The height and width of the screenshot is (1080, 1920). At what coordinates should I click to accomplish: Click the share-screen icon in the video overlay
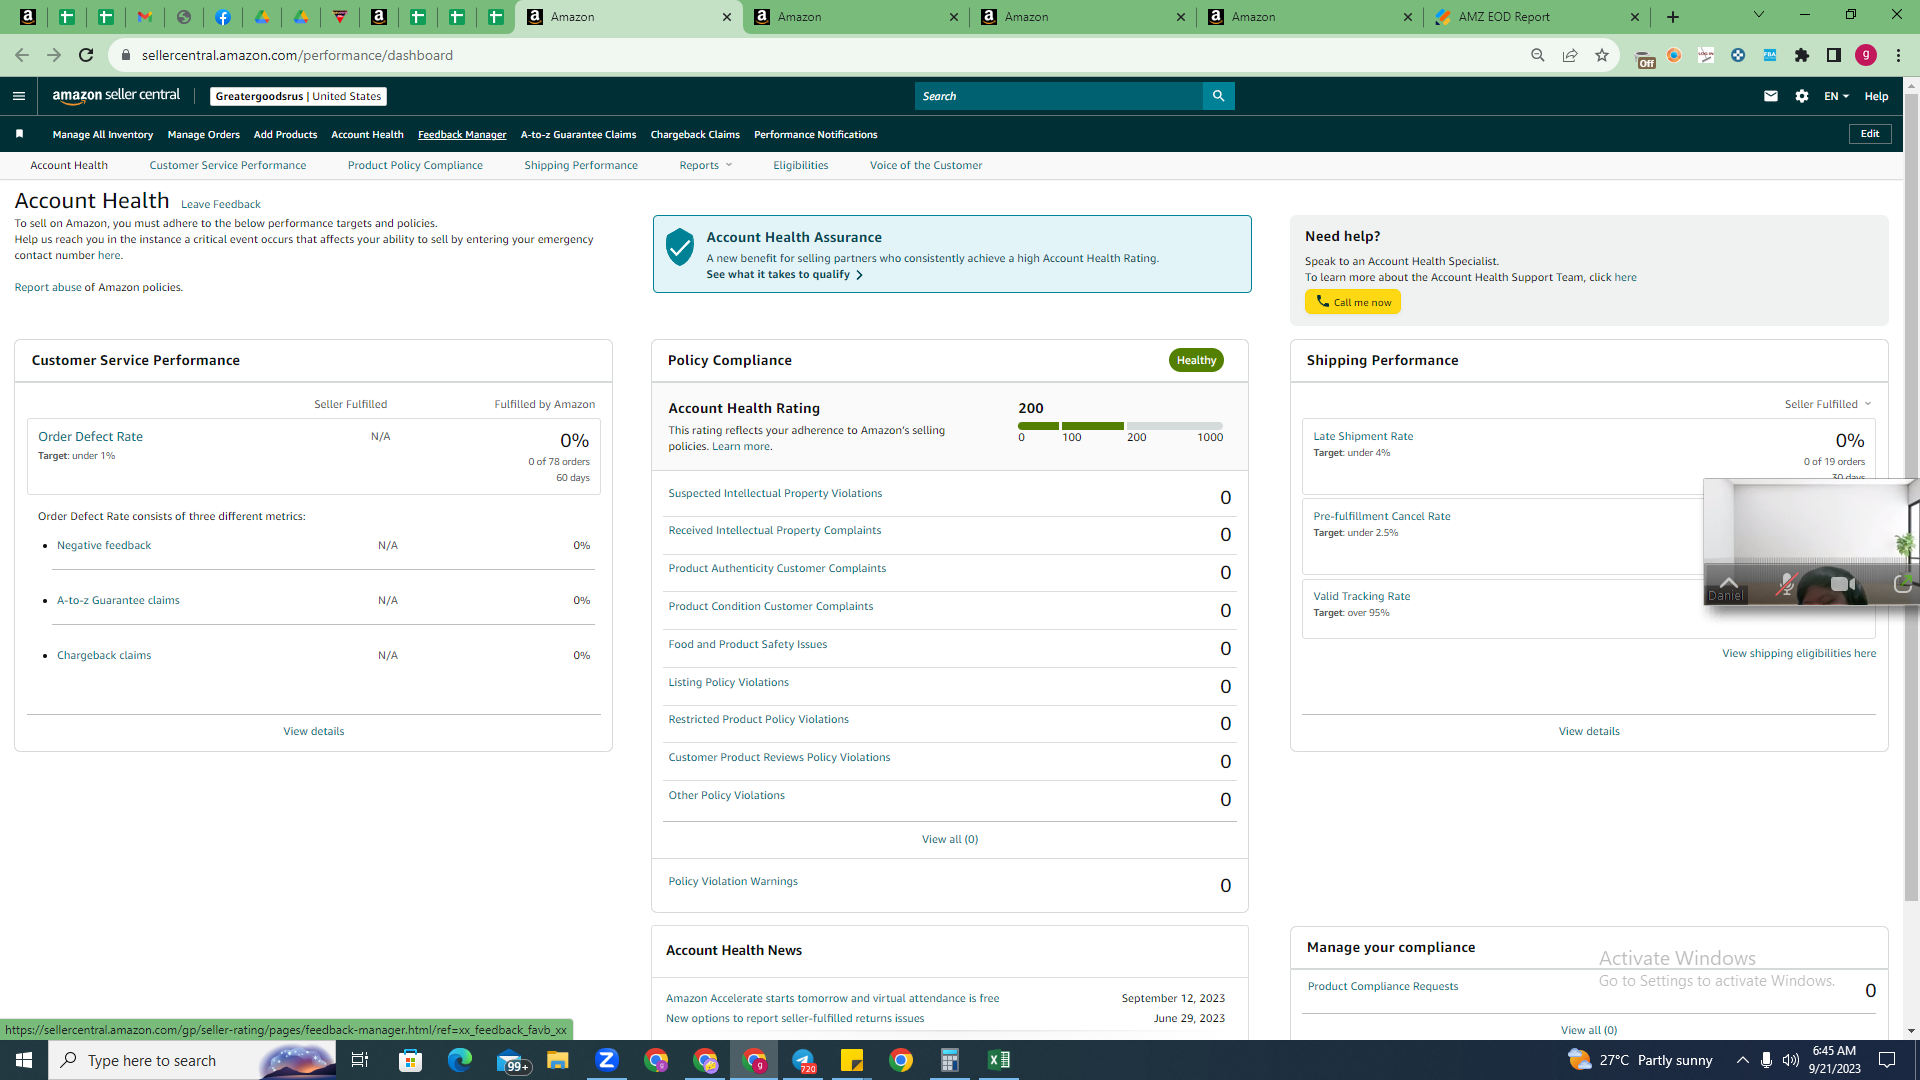click(x=1902, y=584)
